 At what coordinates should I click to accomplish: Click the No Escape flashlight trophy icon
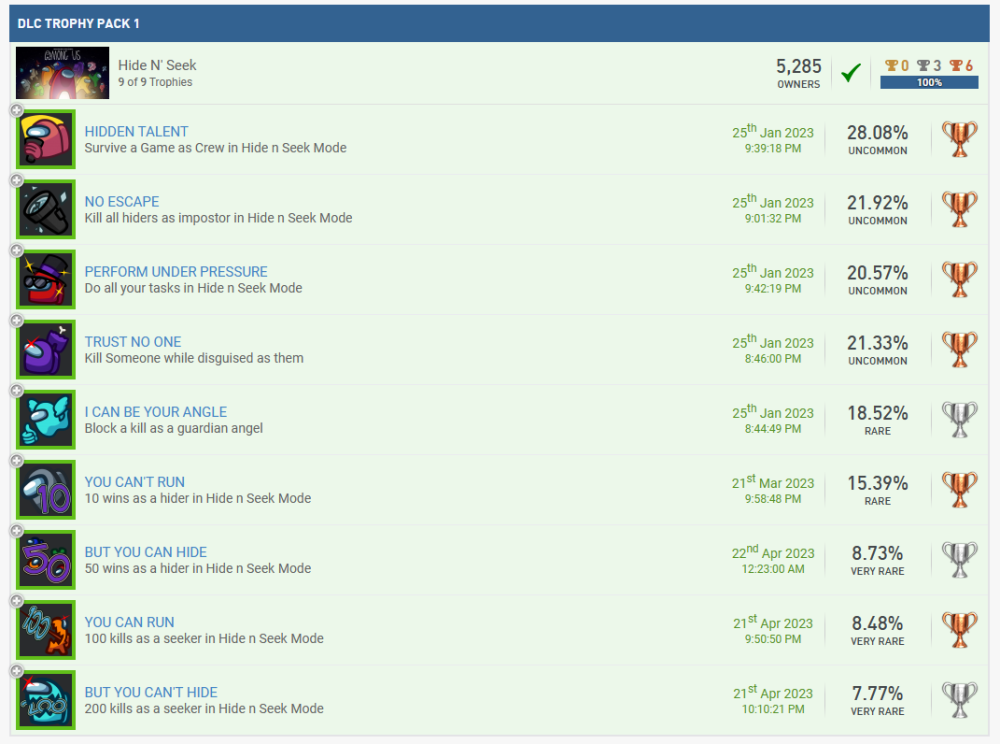tap(47, 210)
